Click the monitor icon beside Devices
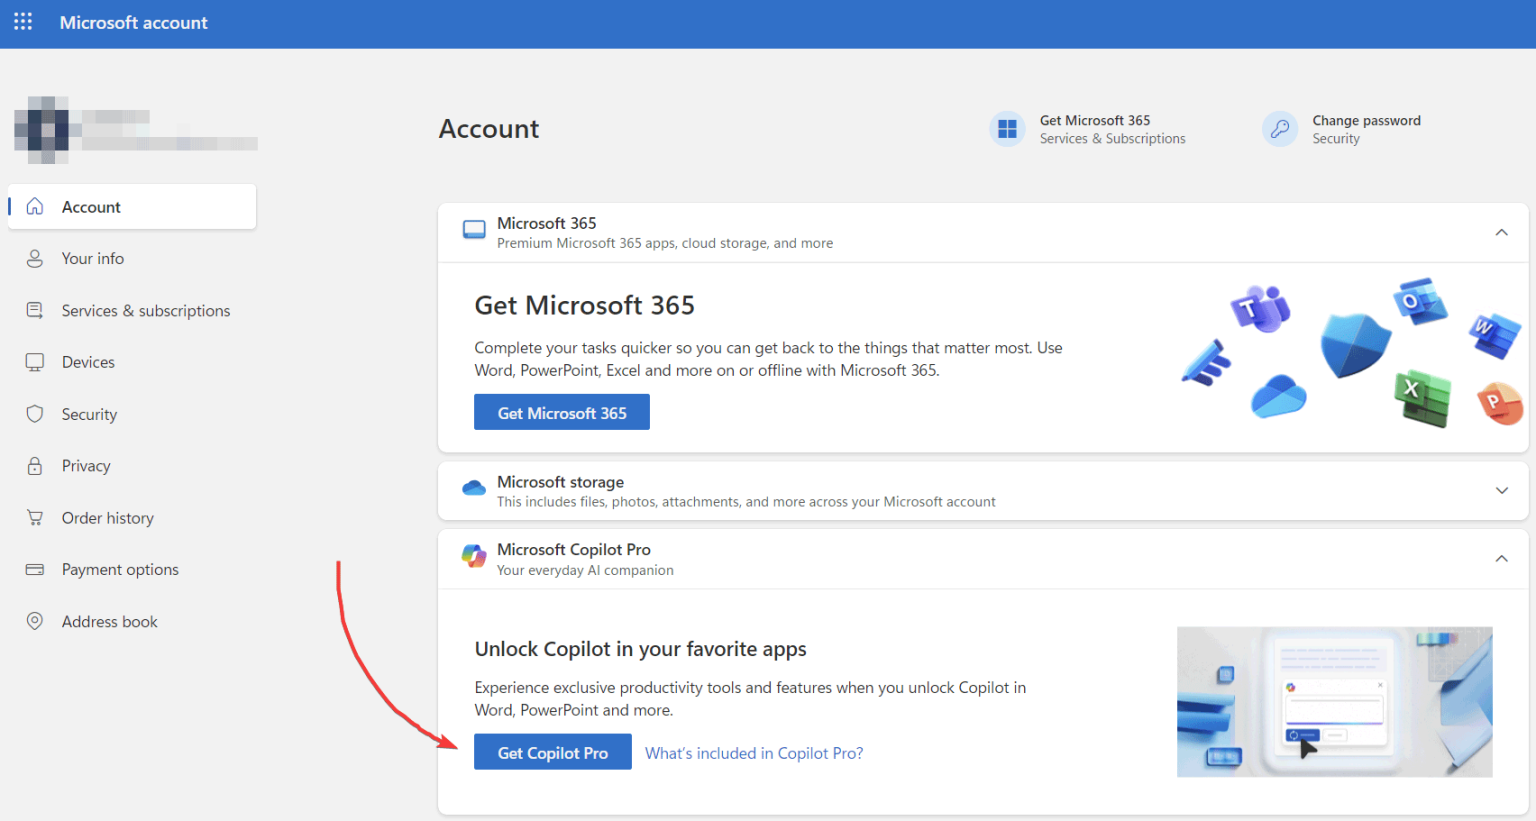Screen dimensions: 1536x821 (35, 362)
